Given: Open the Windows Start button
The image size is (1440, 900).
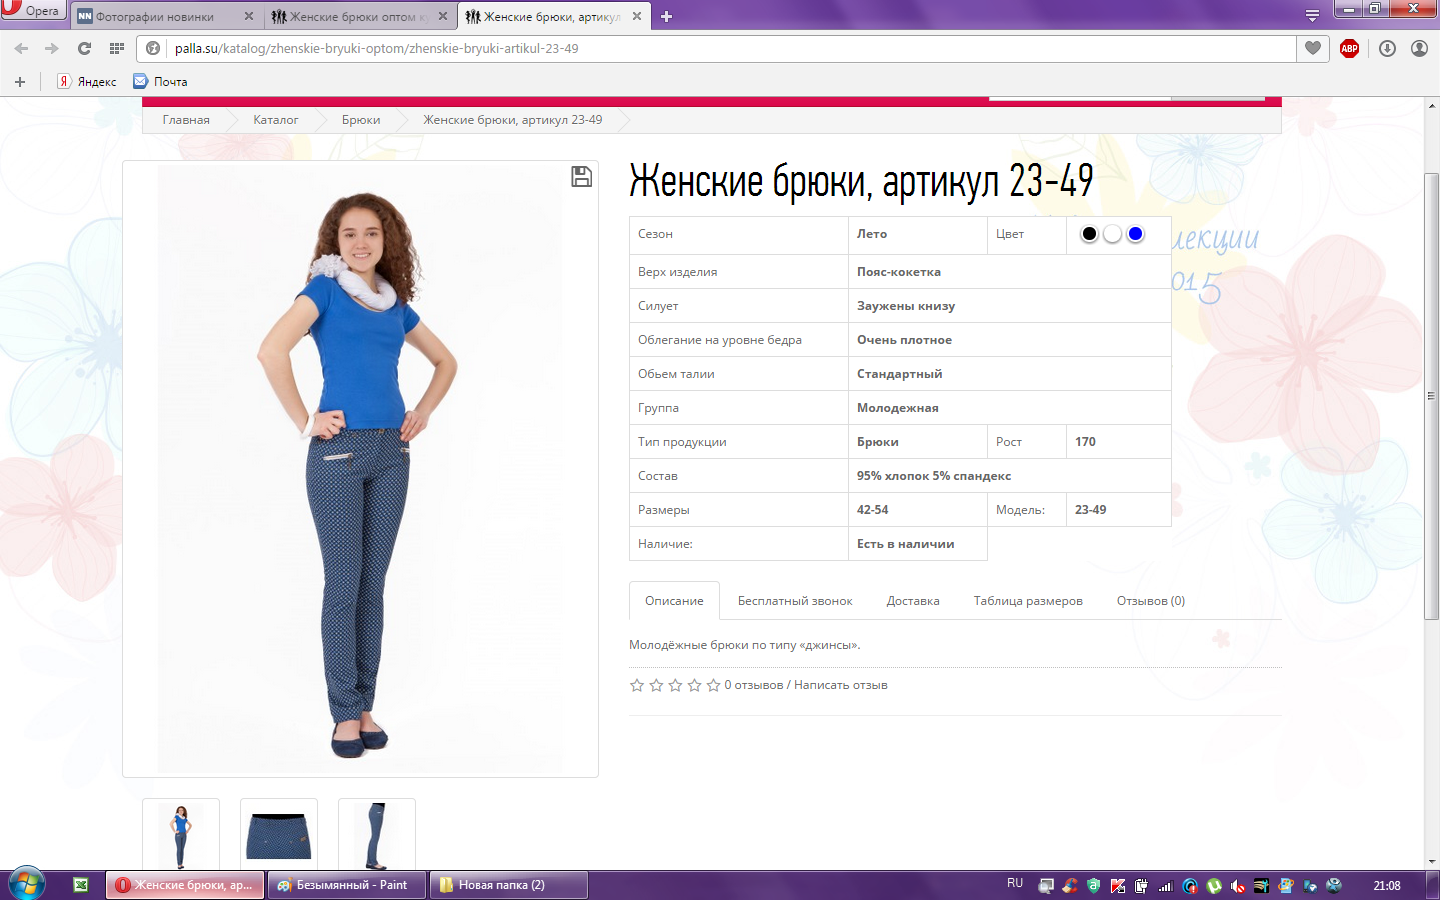Looking at the screenshot, I should pos(26,885).
